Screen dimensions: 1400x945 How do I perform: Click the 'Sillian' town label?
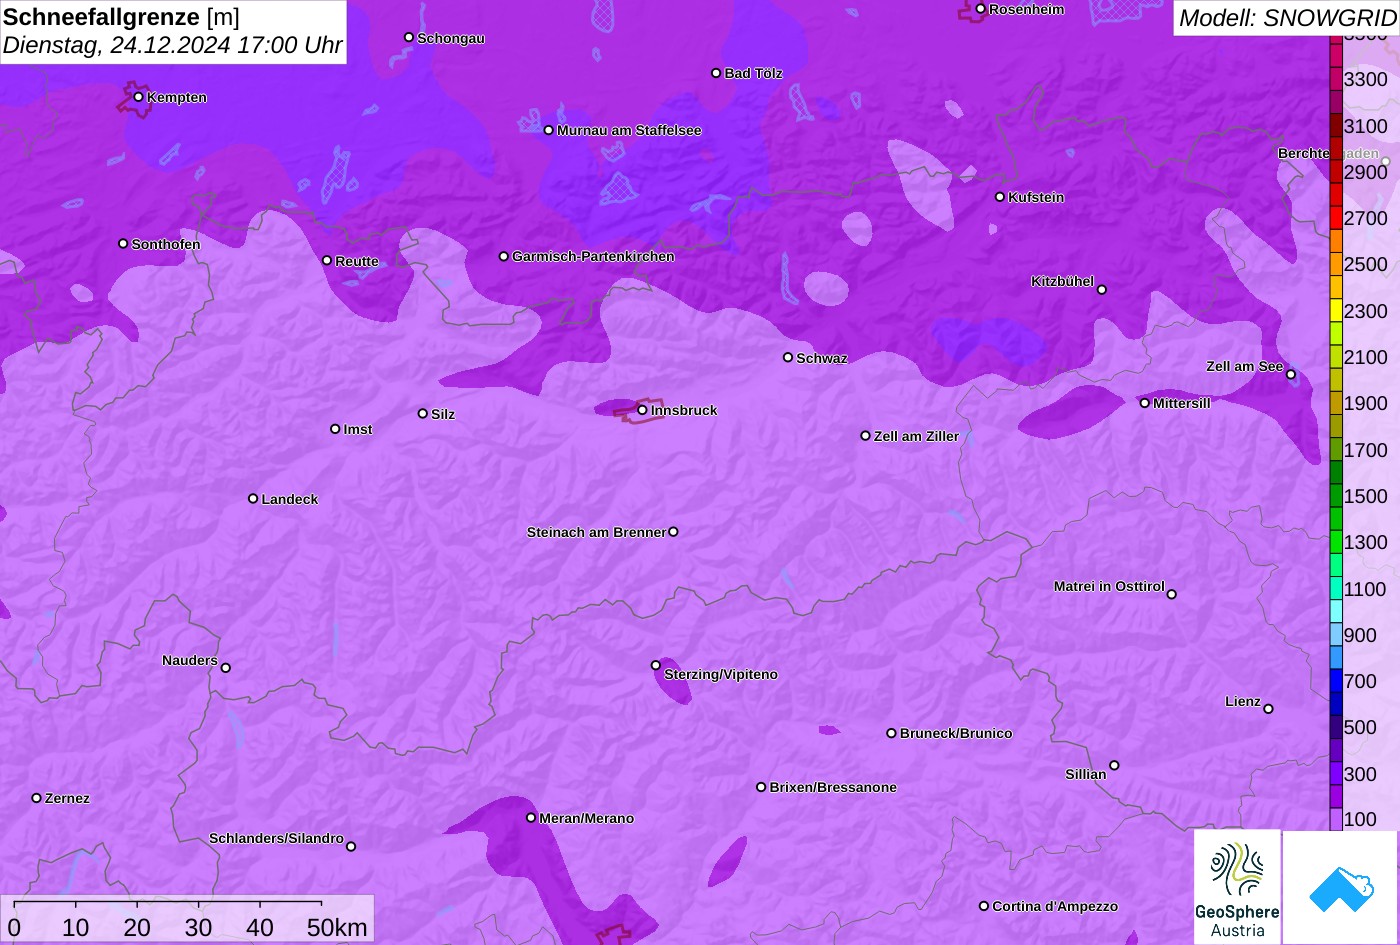pyautogui.click(x=1086, y=774)
